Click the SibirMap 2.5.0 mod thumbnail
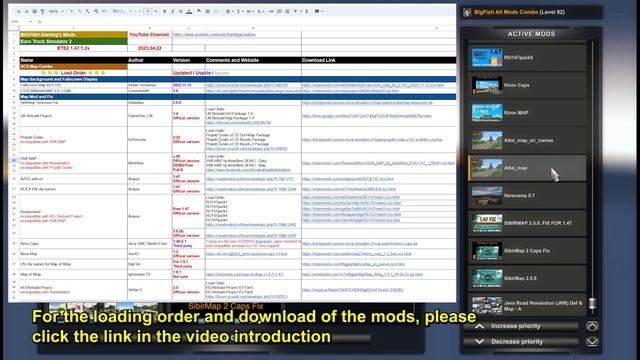 pos(487,278)
